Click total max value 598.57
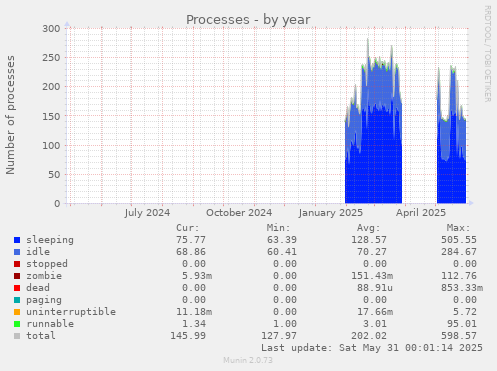The image size is (497, 371). 459,336
